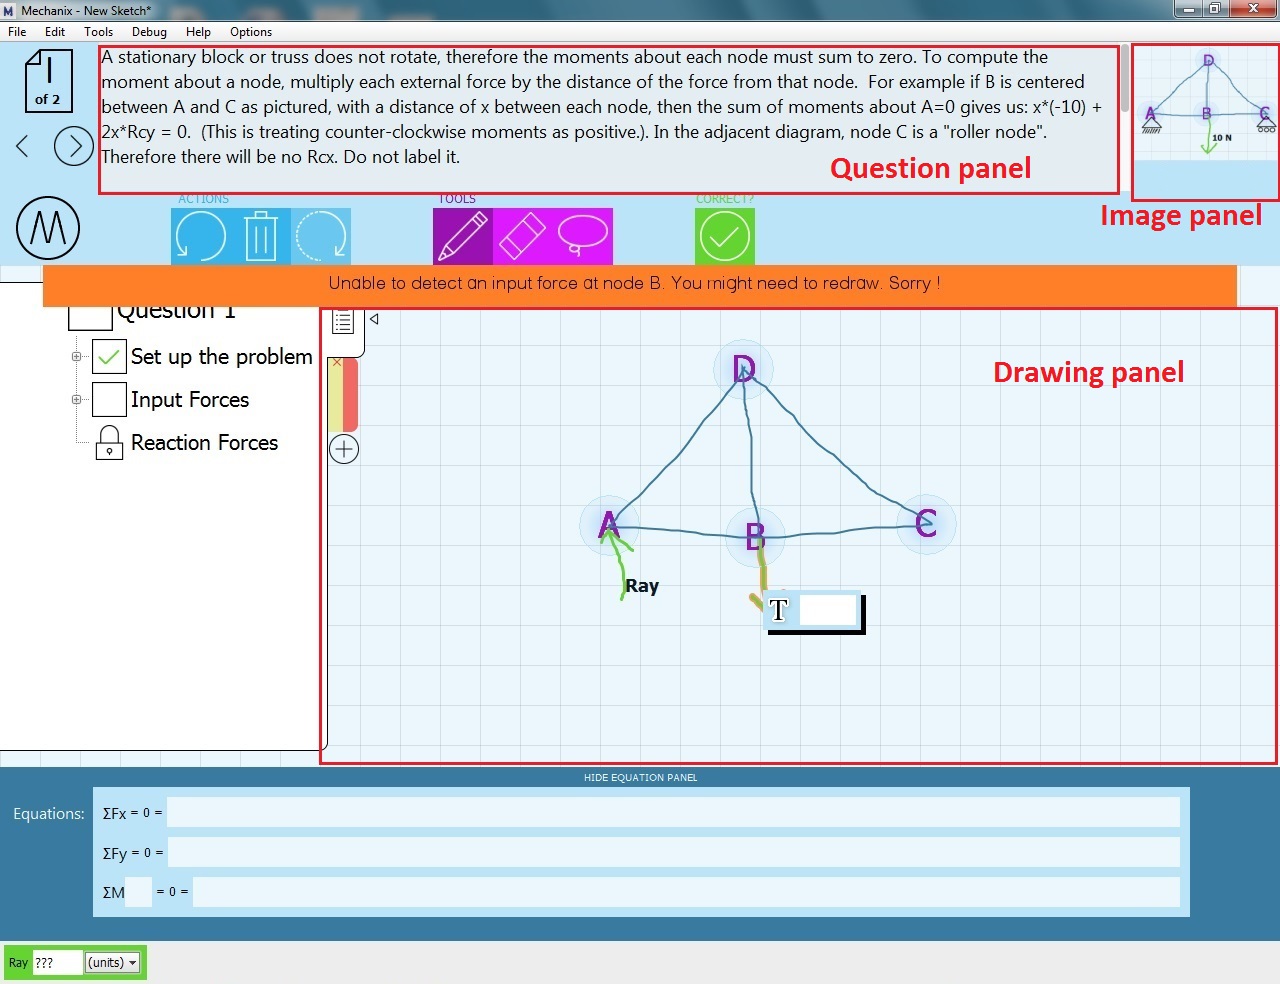The width and height of the screenshot is (1280, 984).
Task: Select the lasso selection tool
Action: [582, 237]
